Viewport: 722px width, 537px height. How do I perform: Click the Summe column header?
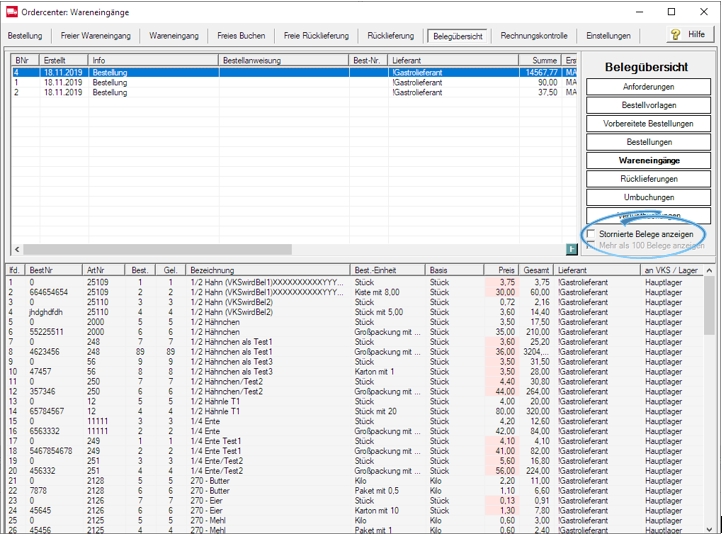(540, 60)
